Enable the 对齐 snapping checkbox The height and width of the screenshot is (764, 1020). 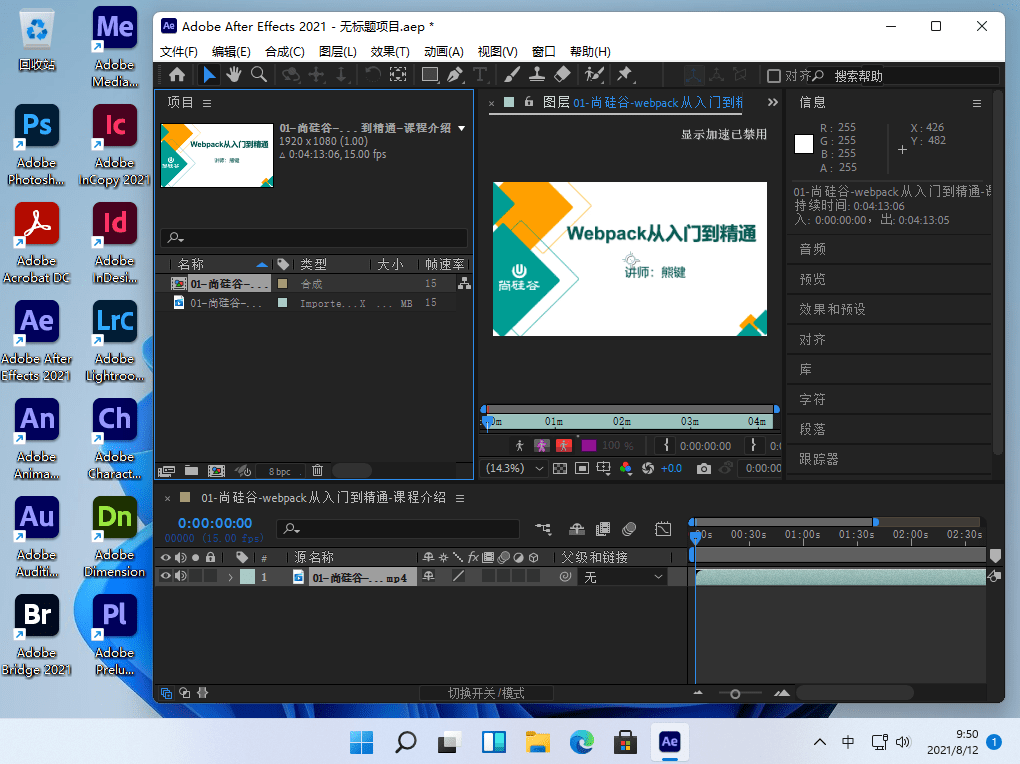click(x=774, y=76)
